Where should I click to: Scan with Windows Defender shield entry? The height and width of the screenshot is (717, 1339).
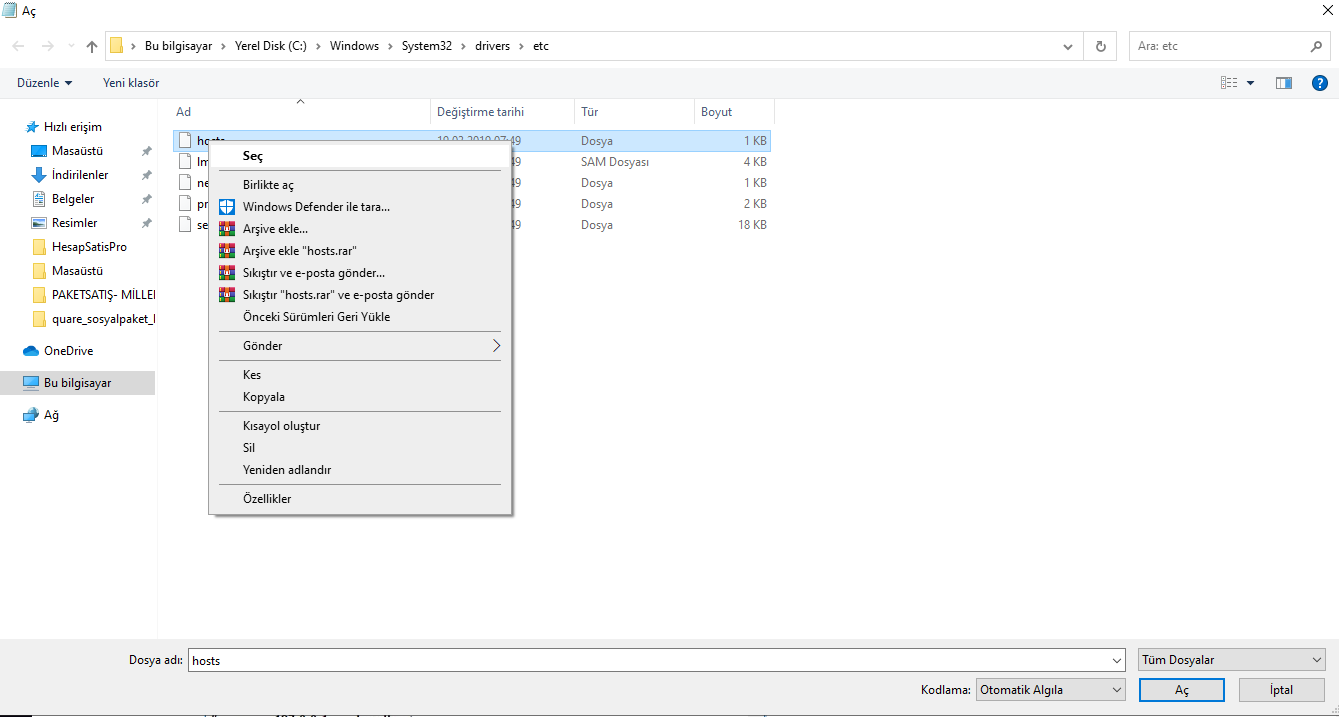pyautogui.click(x=316, y=207)
